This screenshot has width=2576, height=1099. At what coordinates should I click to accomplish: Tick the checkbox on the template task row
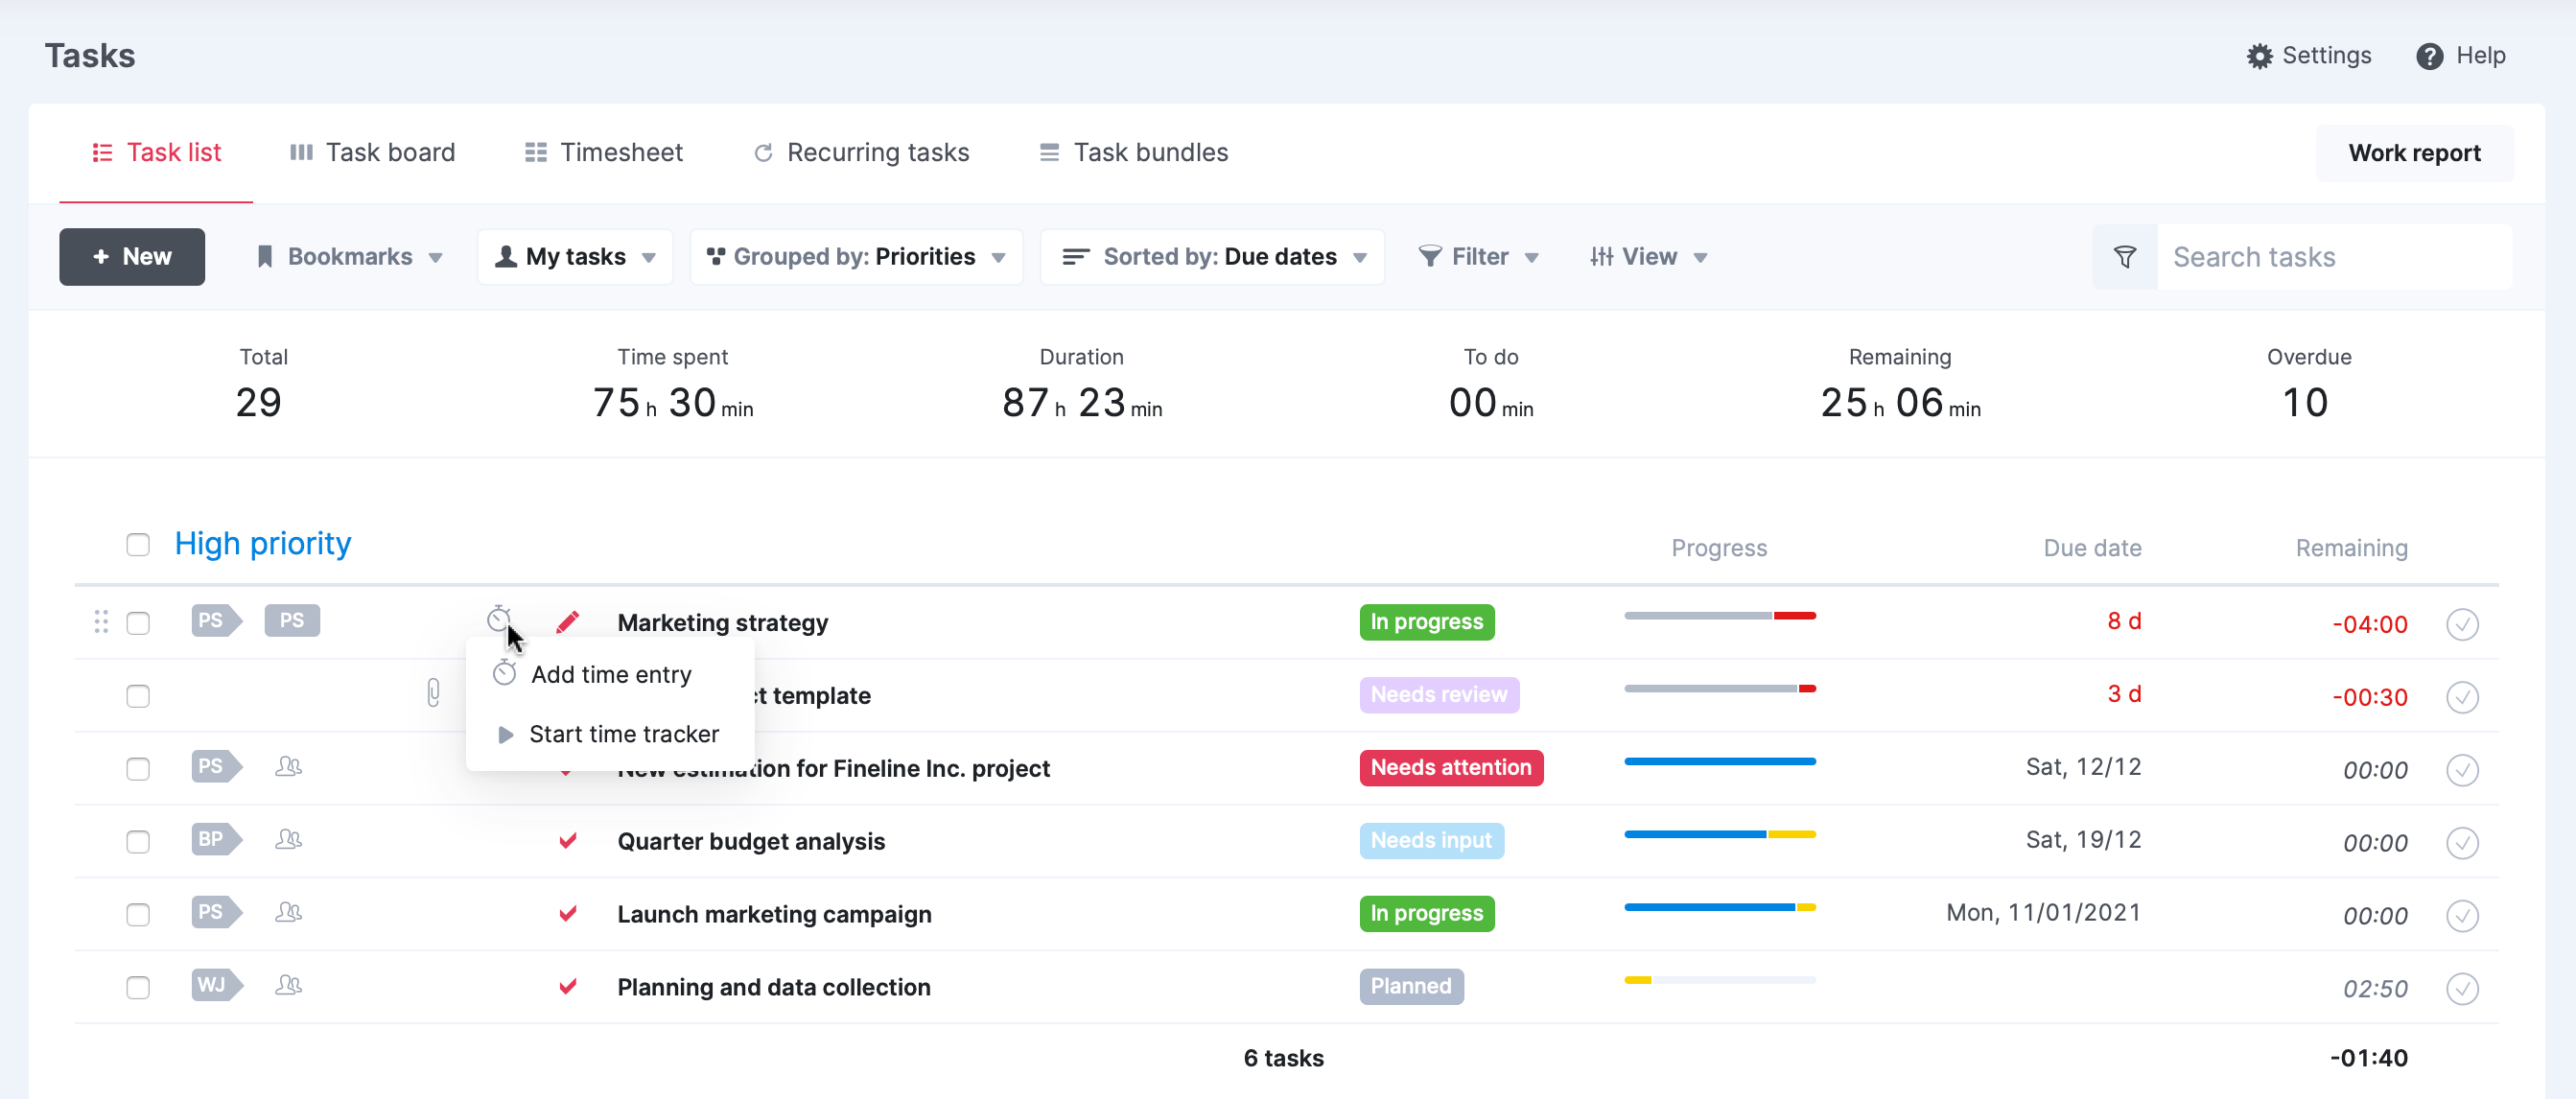tap(138, 696)
